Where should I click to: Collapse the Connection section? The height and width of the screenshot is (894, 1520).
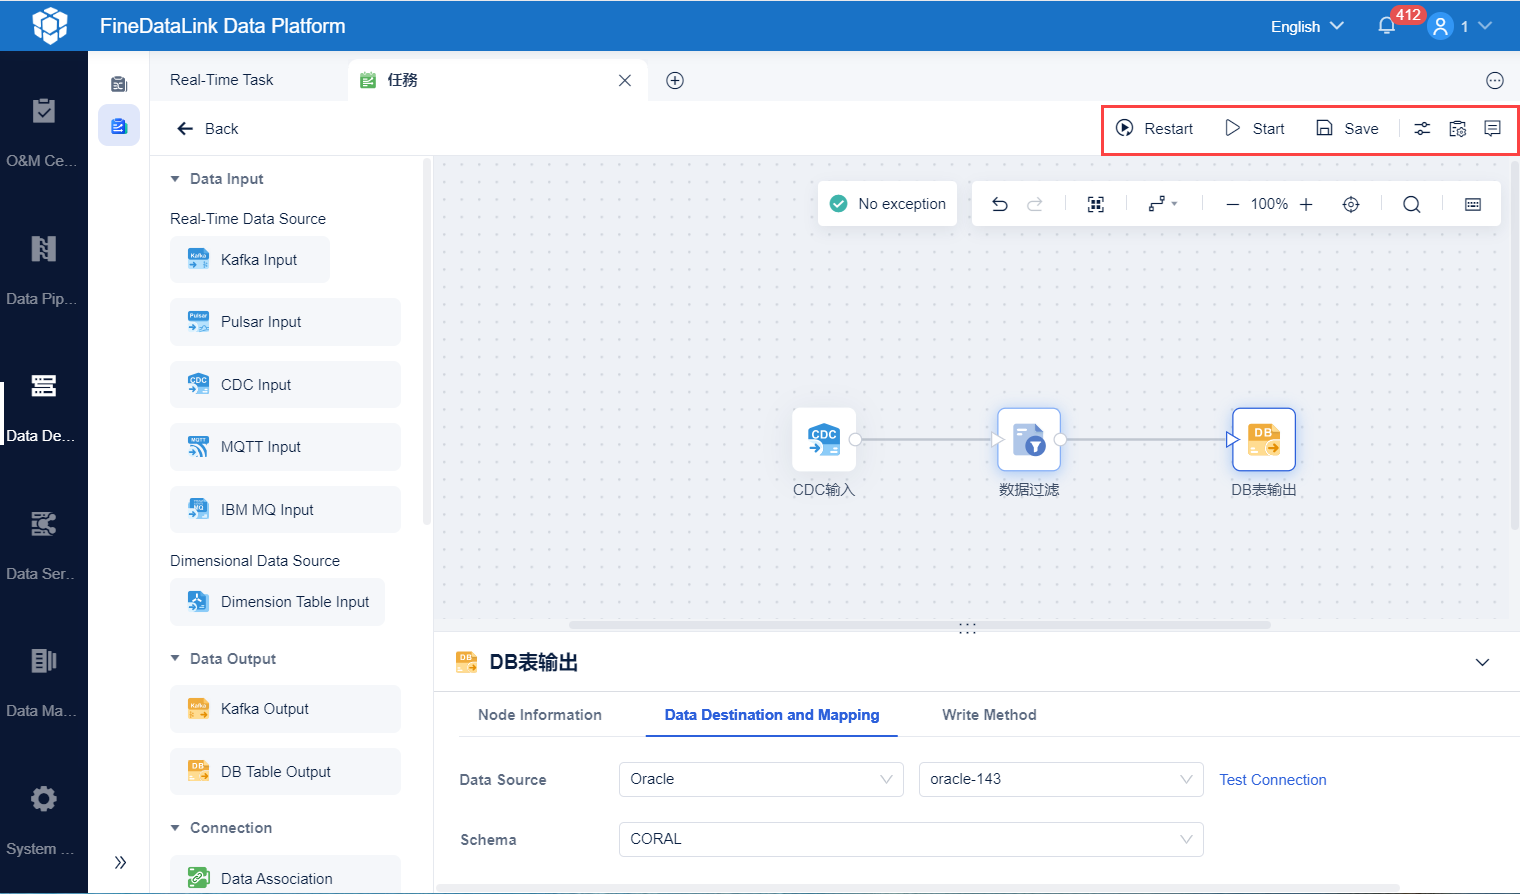175,828
